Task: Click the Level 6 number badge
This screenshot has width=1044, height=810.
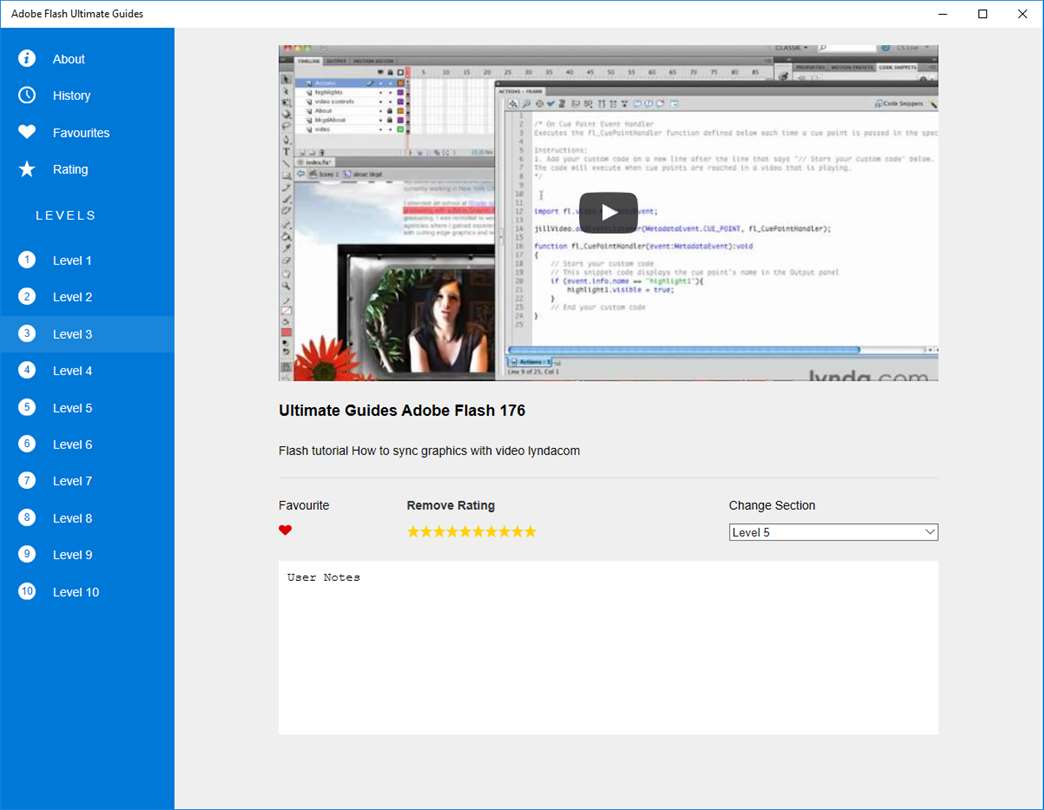Action: (27, 444)
